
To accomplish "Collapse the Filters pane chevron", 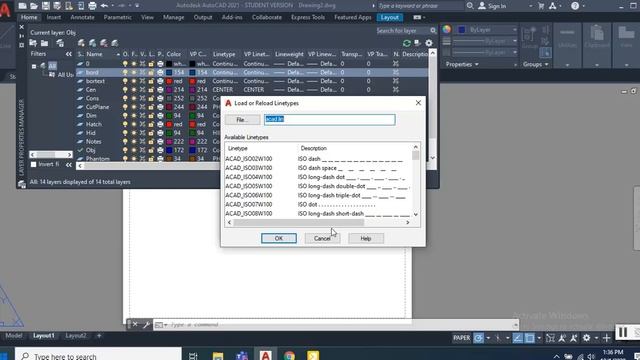I will pyautogui.click(x=69, y=54).
